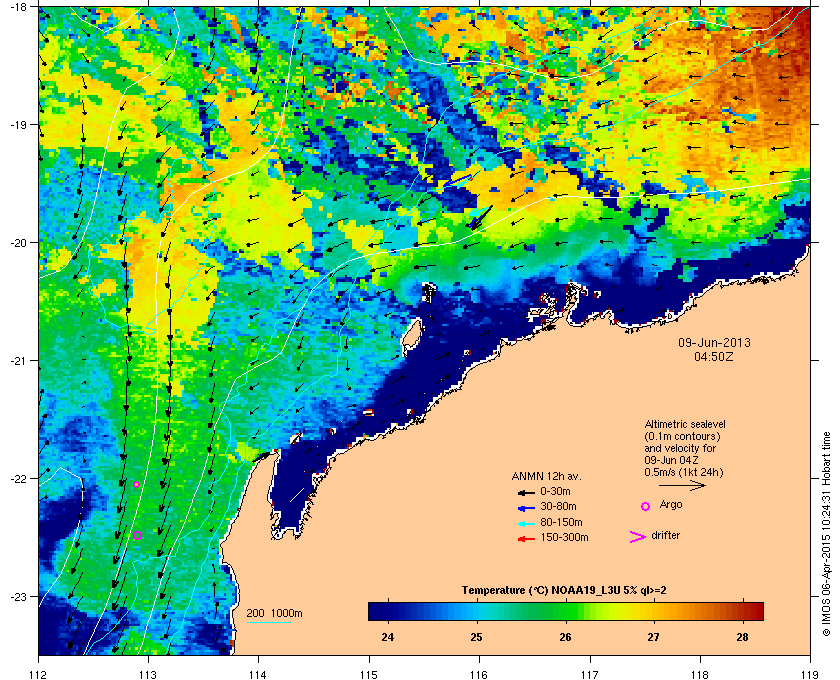Click the blue 30-80m legend arrow
Screen dimensions: 840x680
tap(526, 508)
